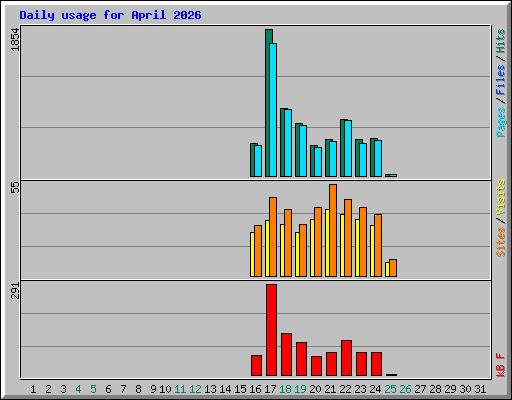
Task: Click the tallest red KB bar for day 17
Action: (271, 330)
